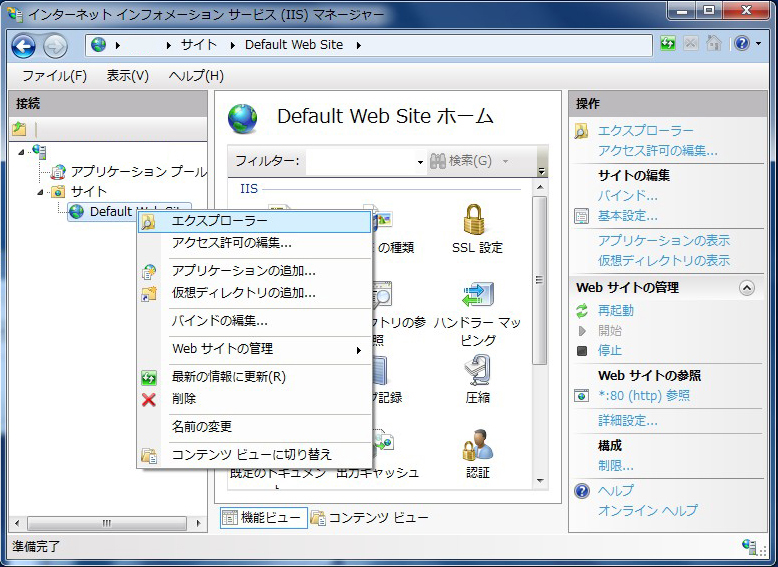Select アプリケーション プール in the tree
Viewport: 778px width, 567px height.
coord(138,172)
